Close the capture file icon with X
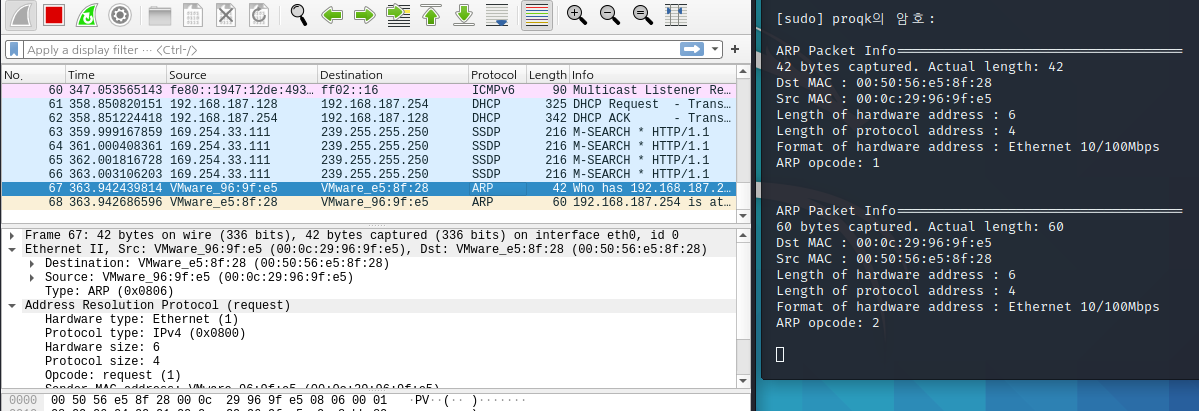Viewport: 1199px width, 411px height. (x=226, y=15)
